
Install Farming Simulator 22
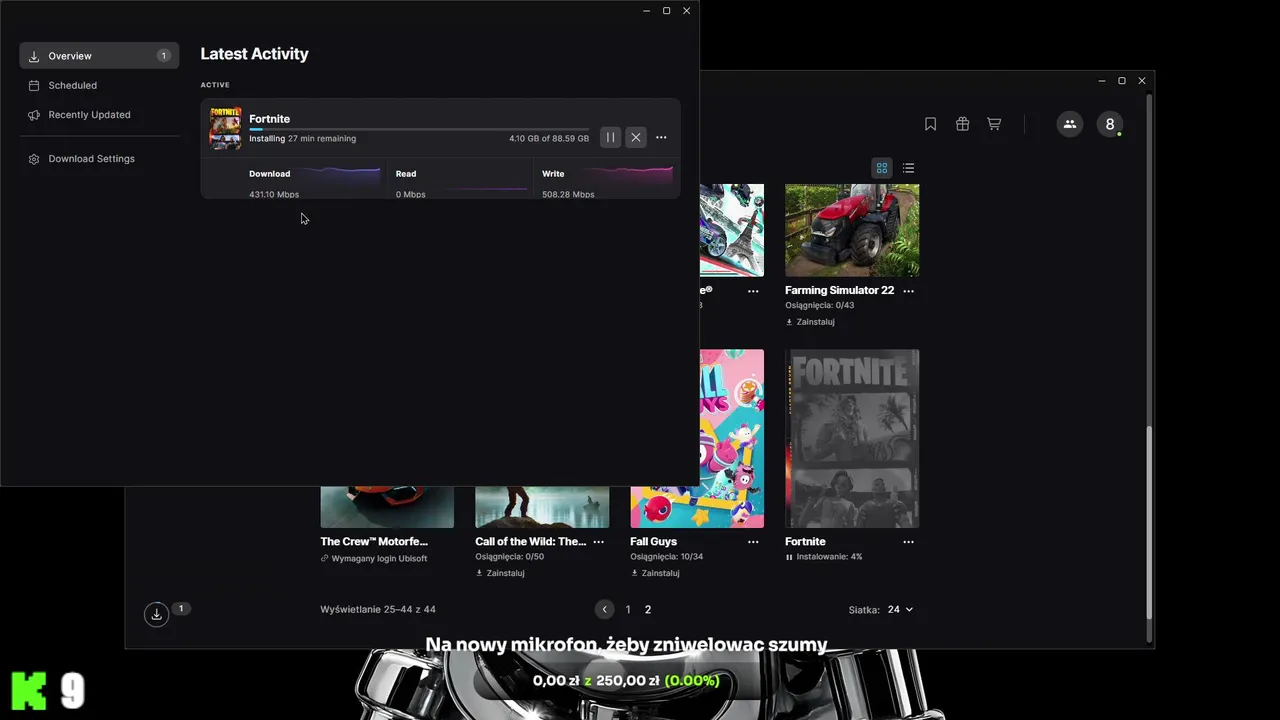[x=810, y=322]
